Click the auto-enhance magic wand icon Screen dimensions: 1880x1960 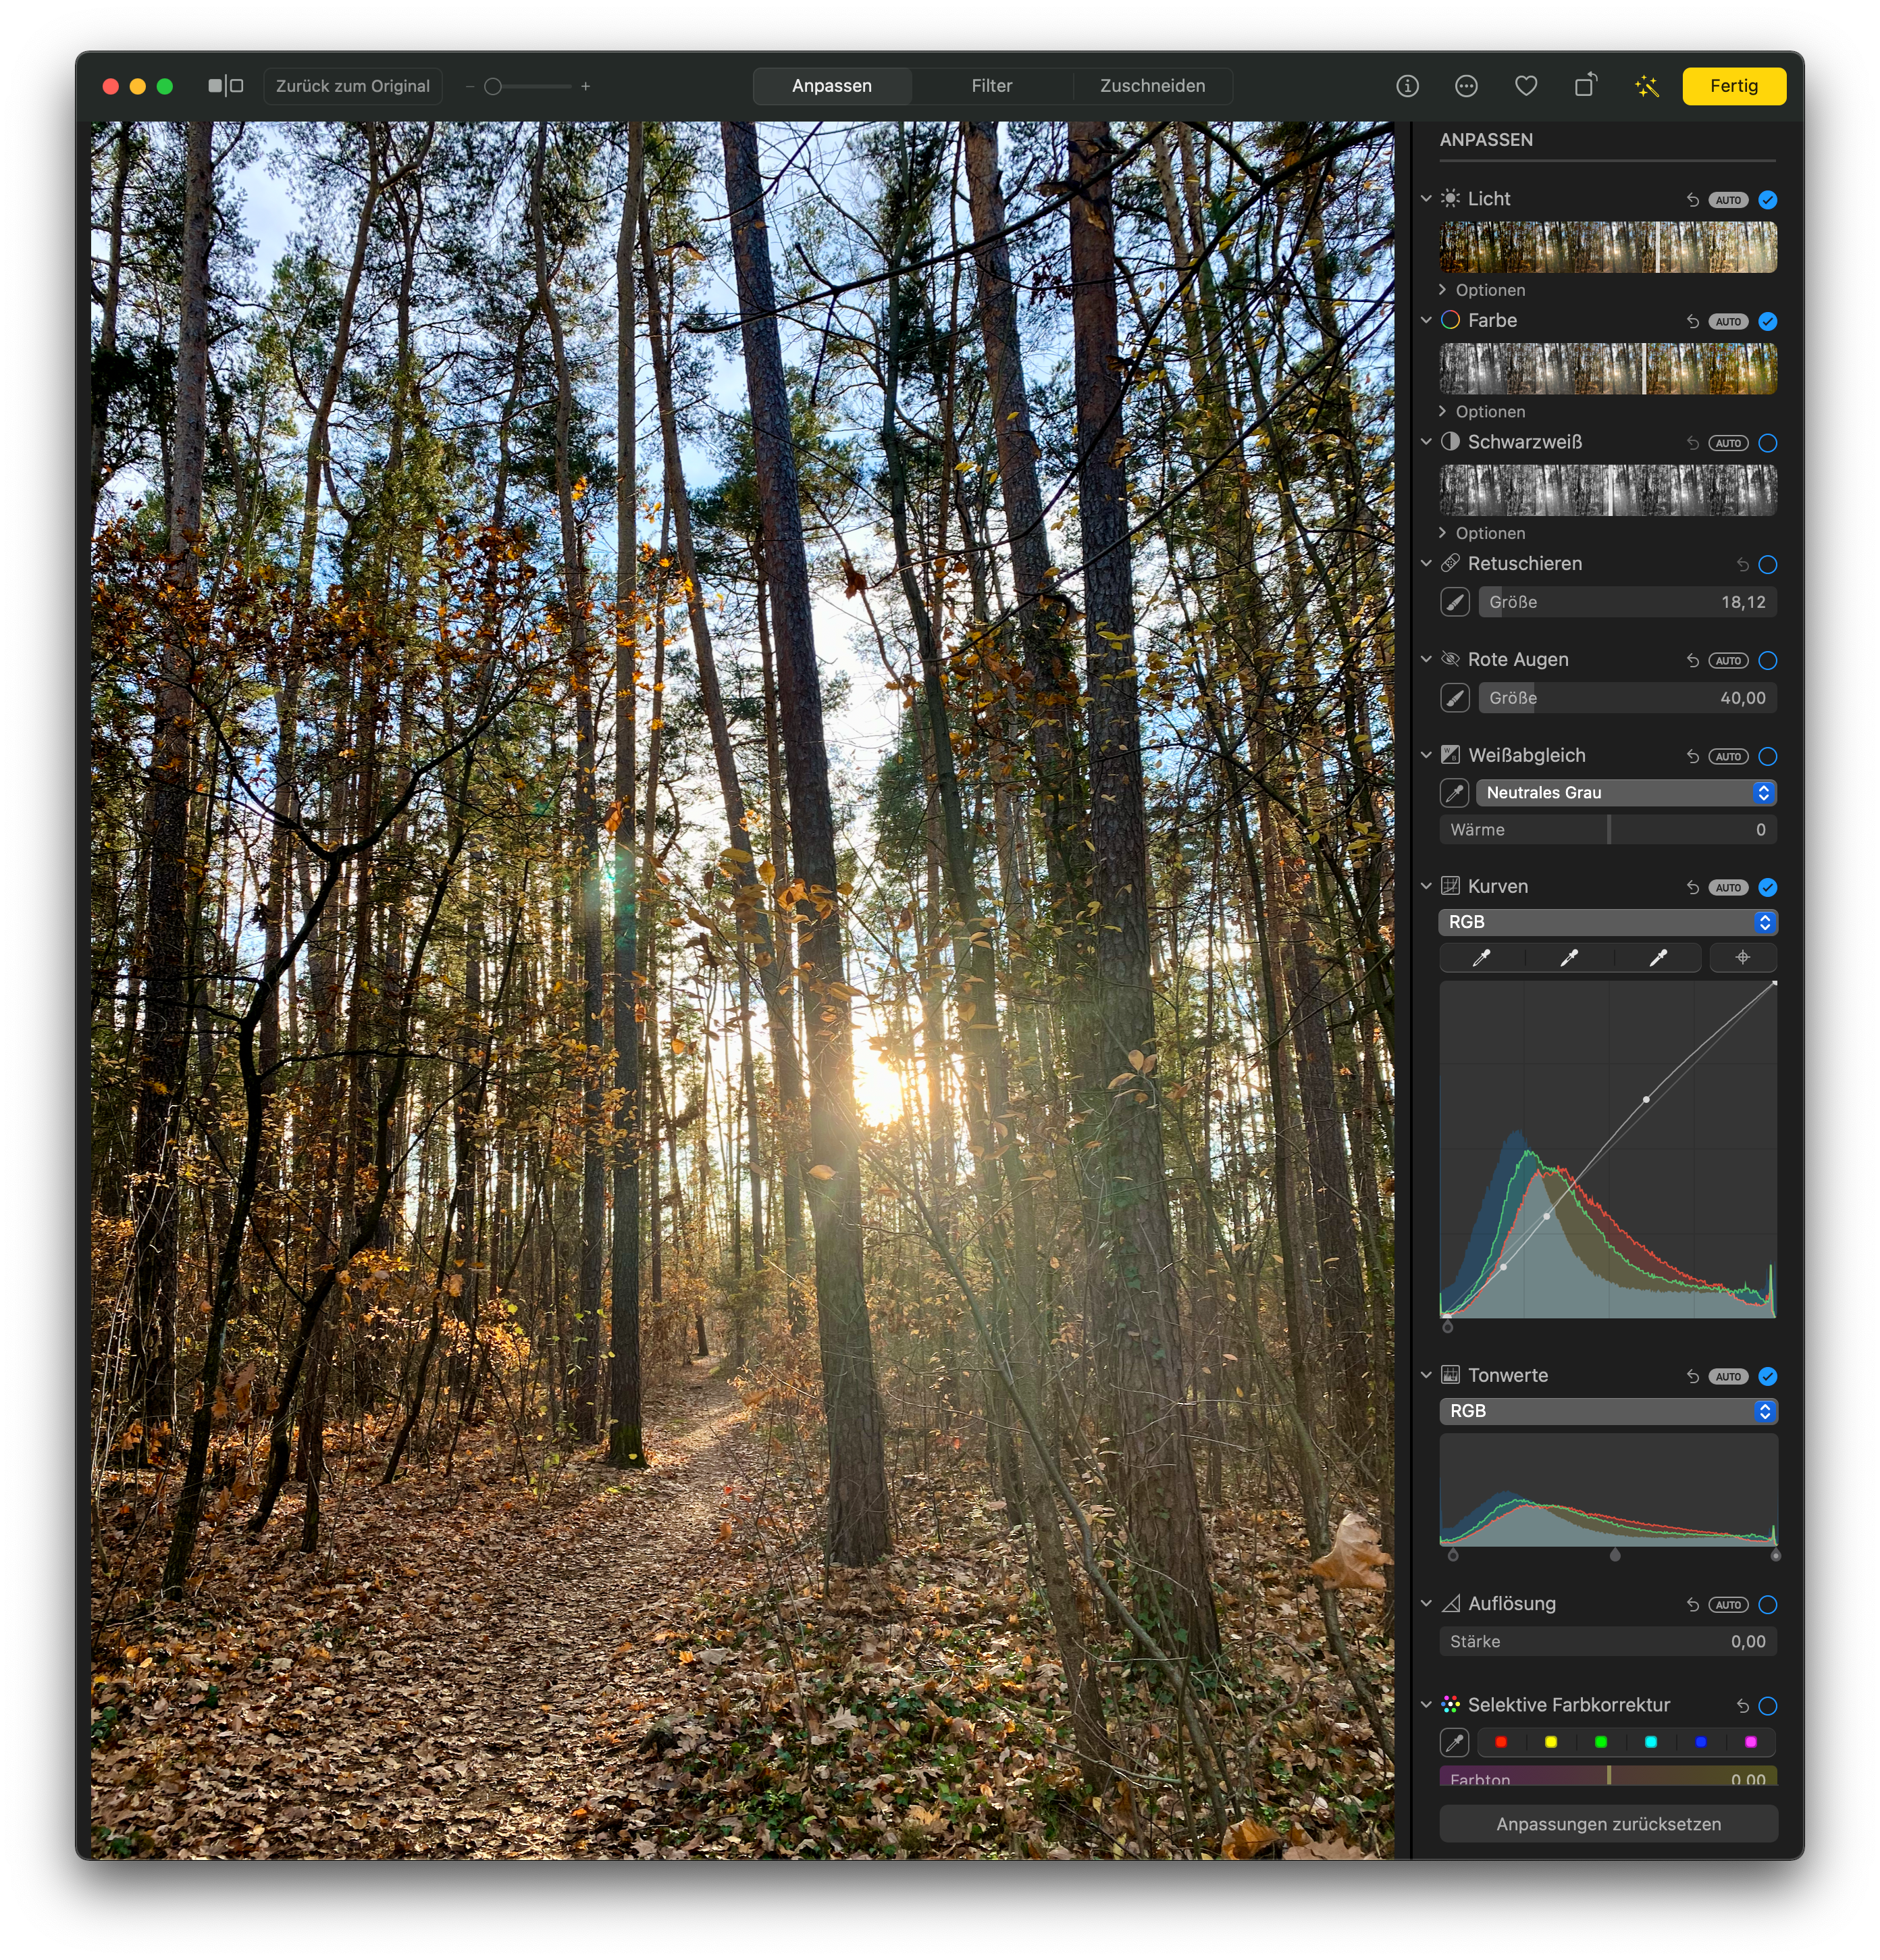(1646, 86)
